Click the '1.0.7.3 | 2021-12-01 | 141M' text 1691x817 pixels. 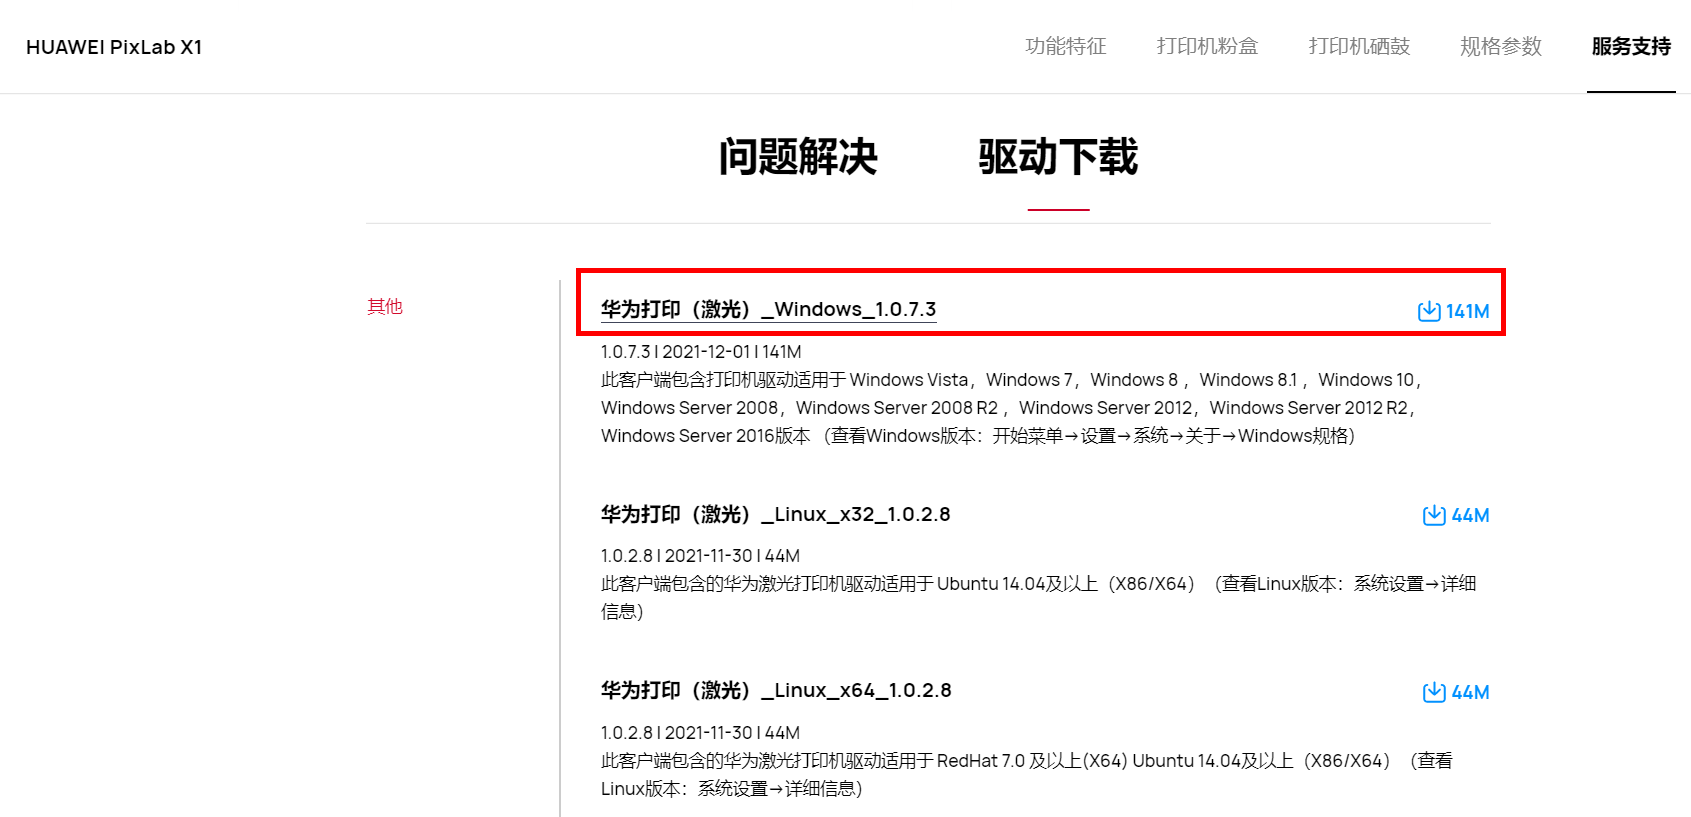point(701,352)
